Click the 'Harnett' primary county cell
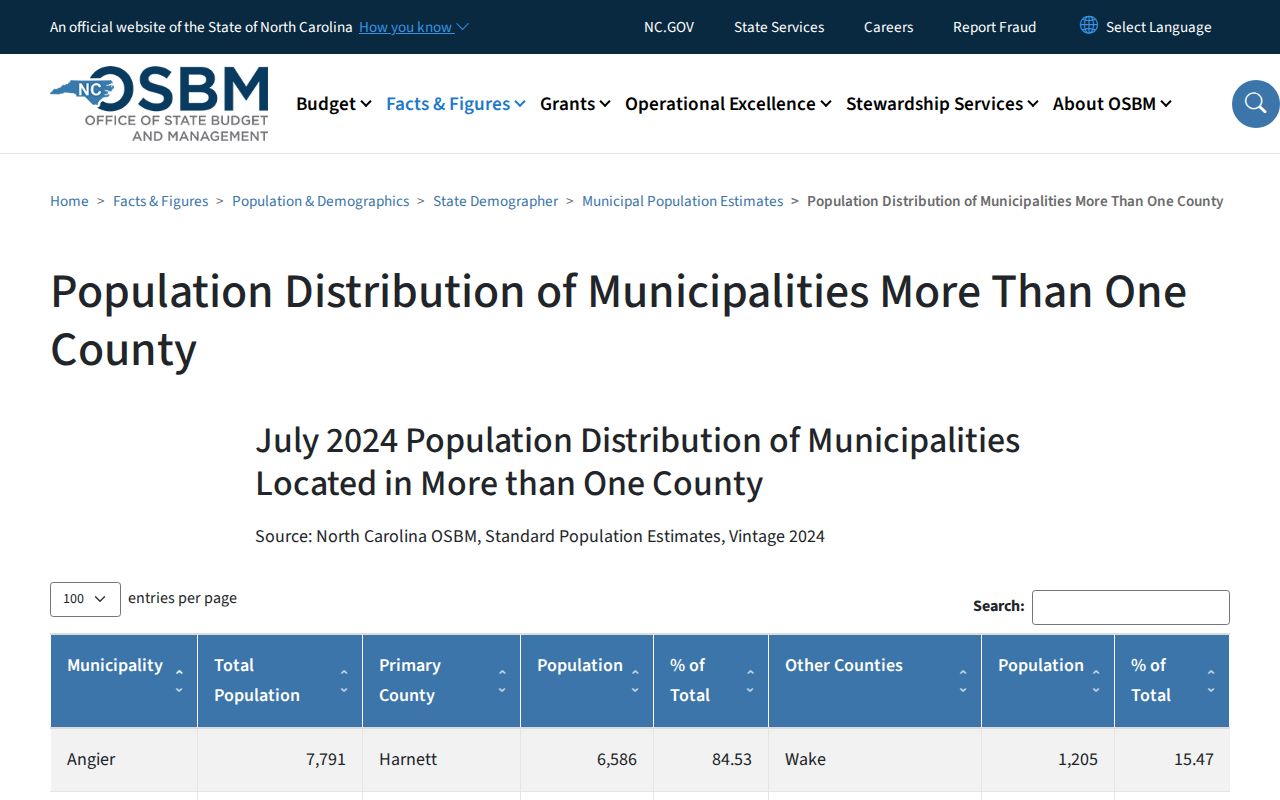This screenshot has width=1280, height=800. [x=441, y=759]
